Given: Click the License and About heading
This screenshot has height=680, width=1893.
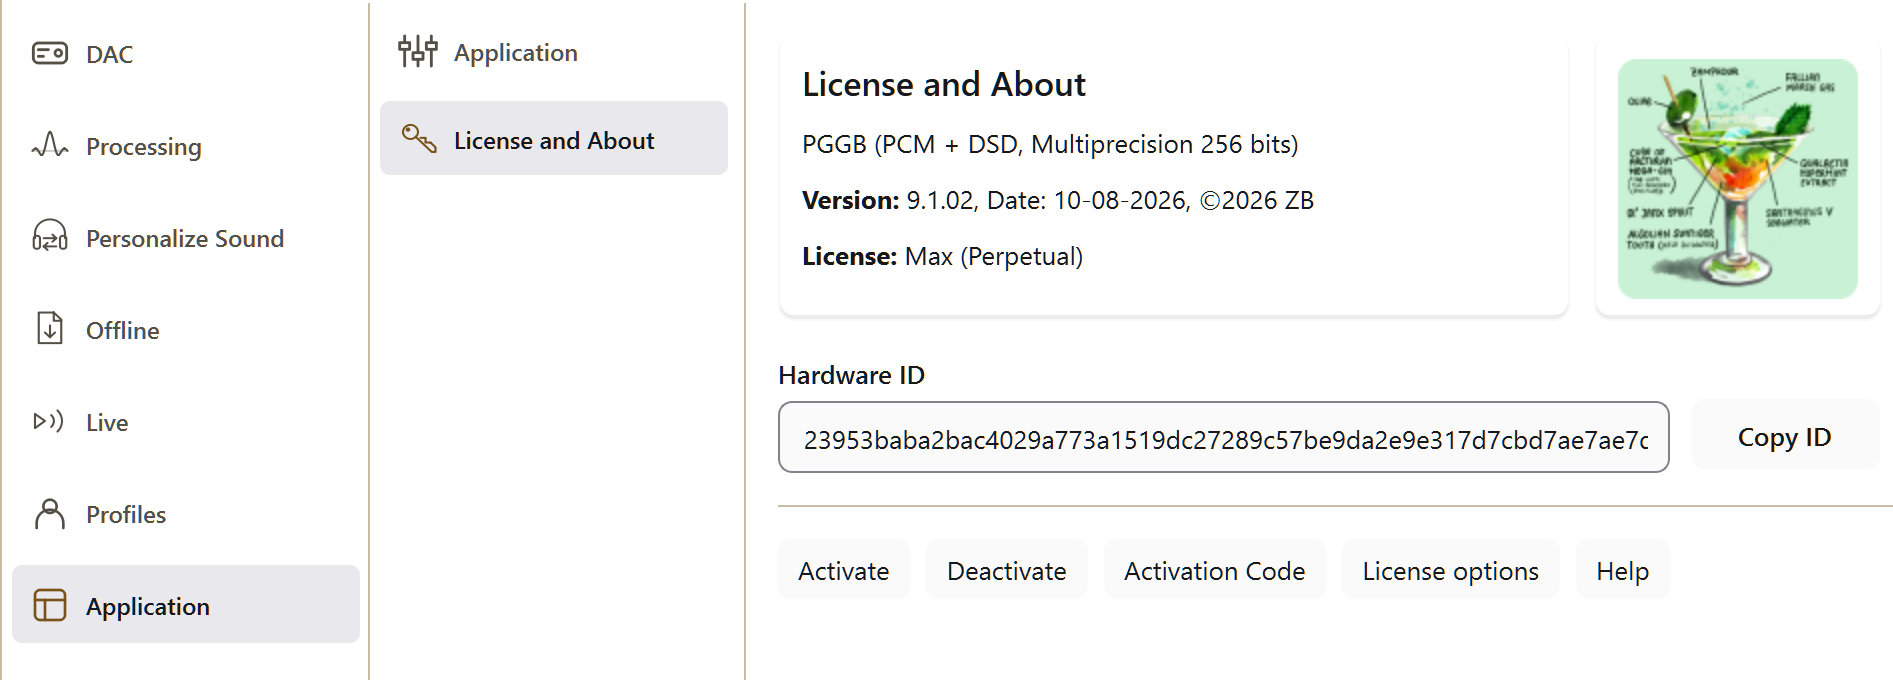Looking at the screenshot, I should coord(943,84).
